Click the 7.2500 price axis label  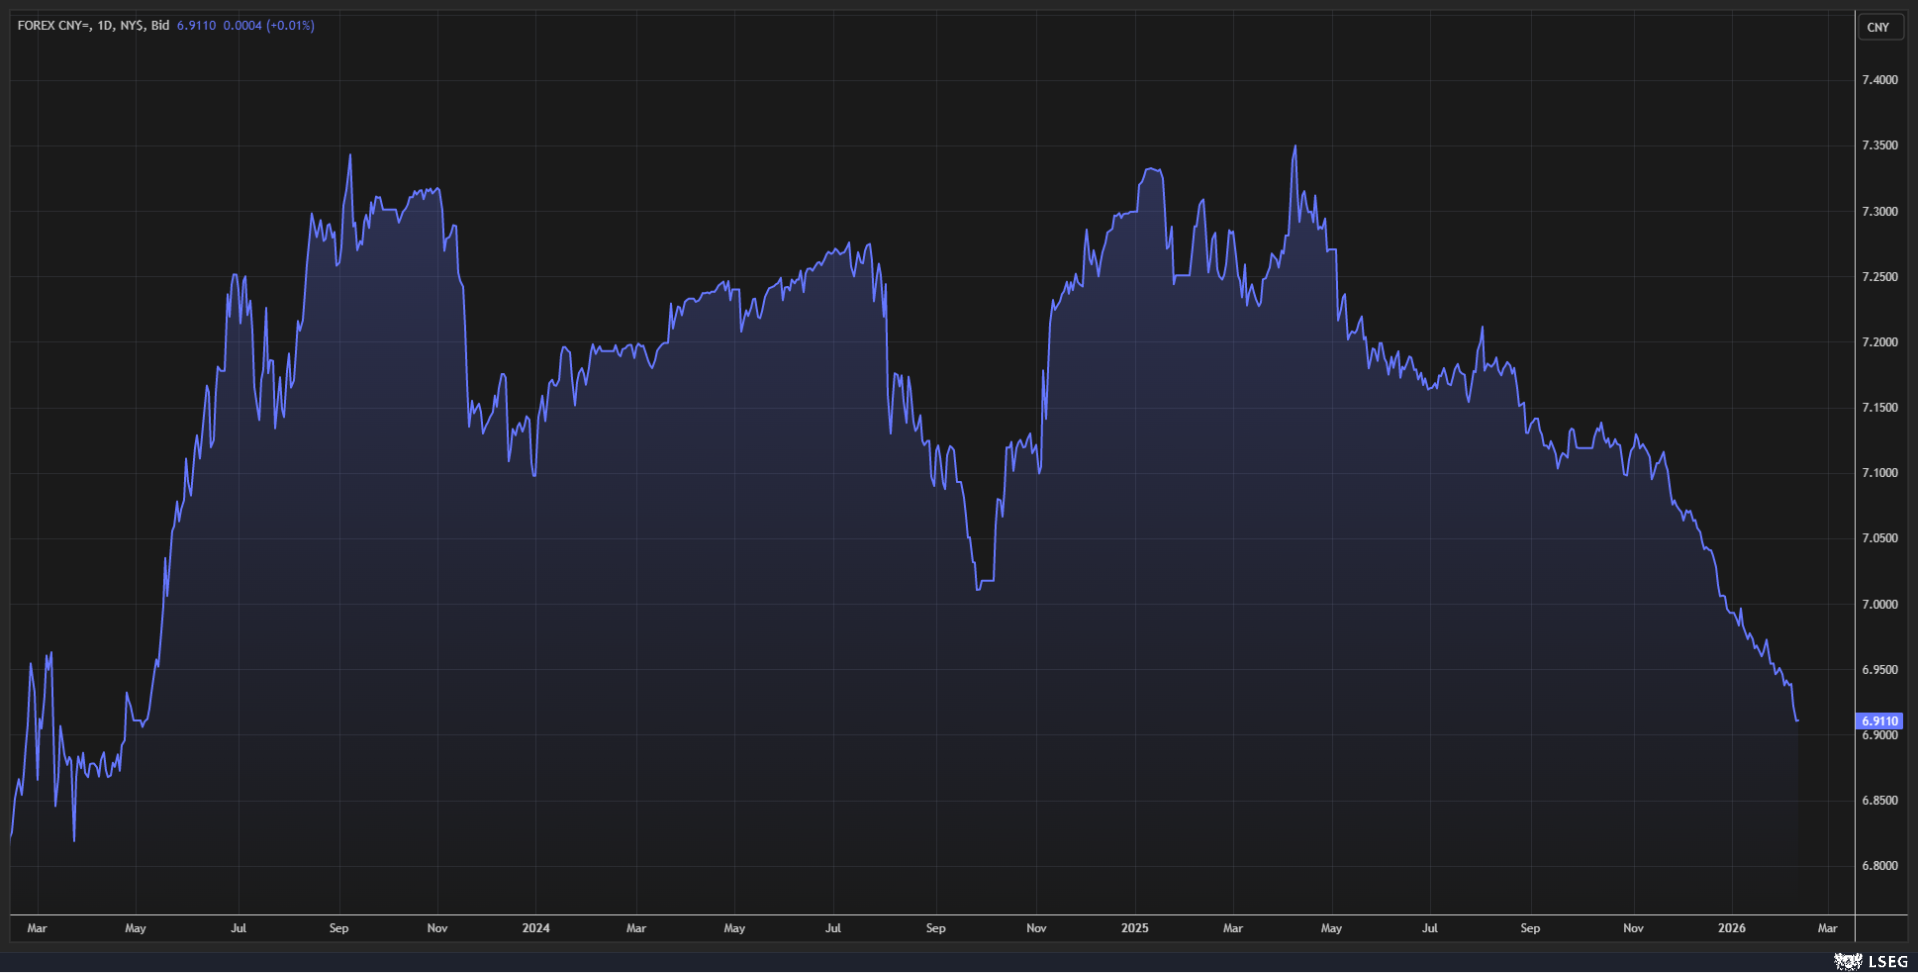(1879, 277)
